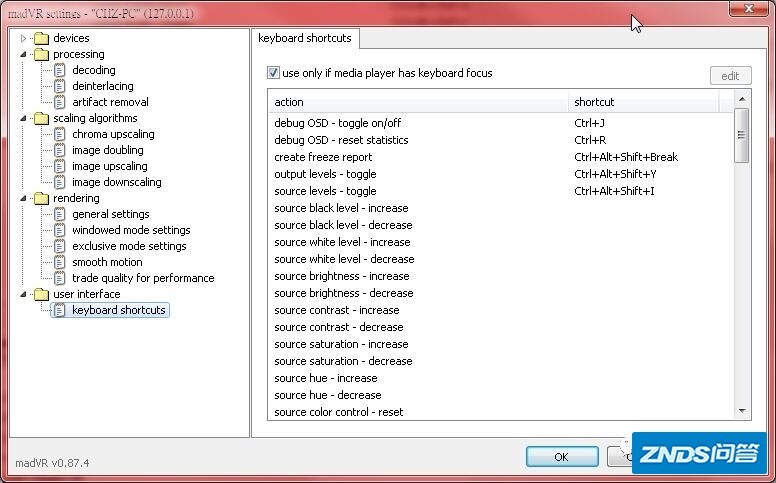The width and height of the screenshot is (776, 483).
Task: Select source black level - decrease row
Action: click(x=501, y=225)
